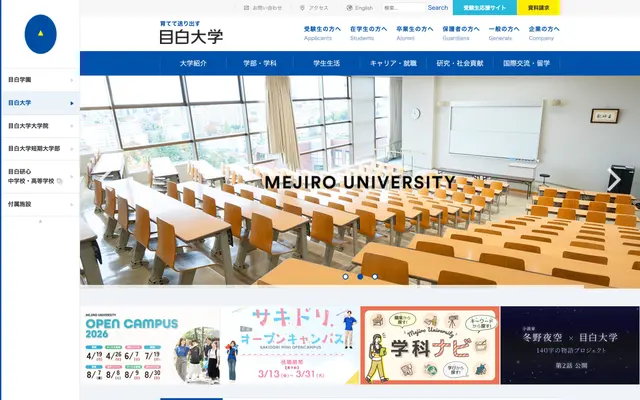Select 目白大学大学院 in the sidebar

click(41, 126)
